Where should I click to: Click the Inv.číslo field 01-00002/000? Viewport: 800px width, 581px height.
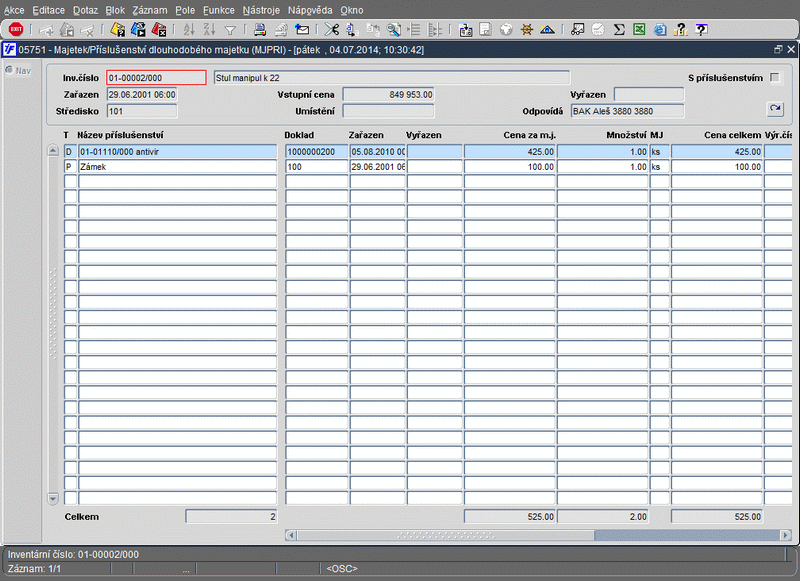[x=156, y=78]
